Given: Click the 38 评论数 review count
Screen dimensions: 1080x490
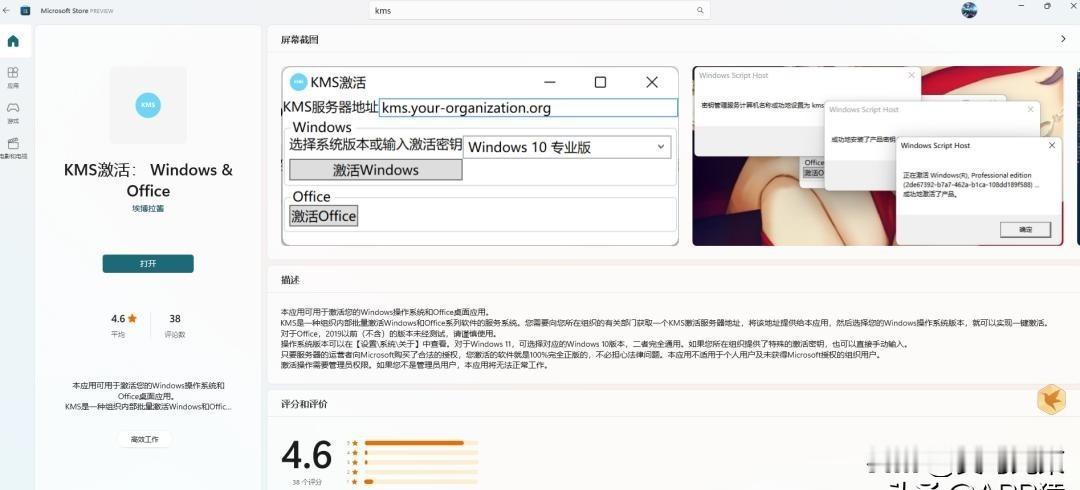Looking at the screenshot, I should (x=175, y=325).
